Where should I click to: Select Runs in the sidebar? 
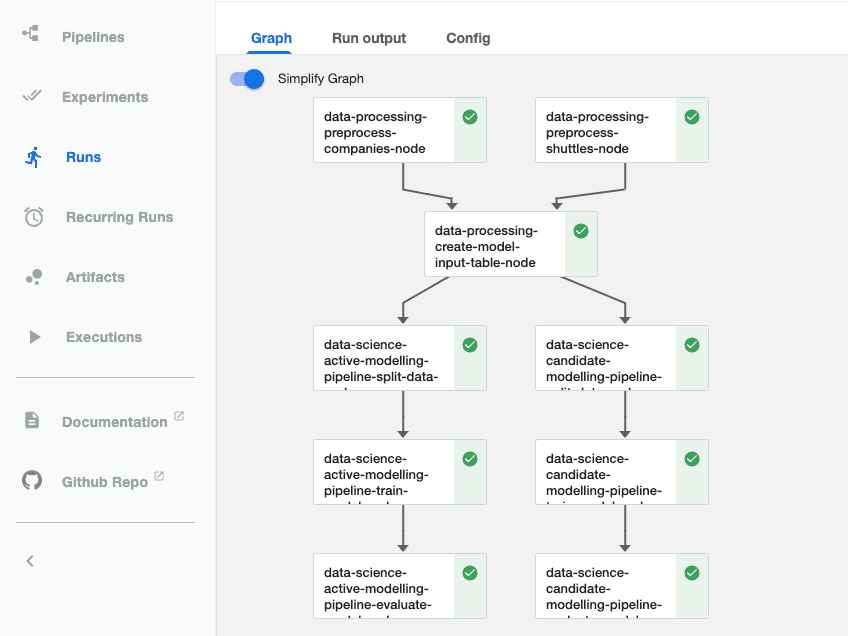(83, 157)
